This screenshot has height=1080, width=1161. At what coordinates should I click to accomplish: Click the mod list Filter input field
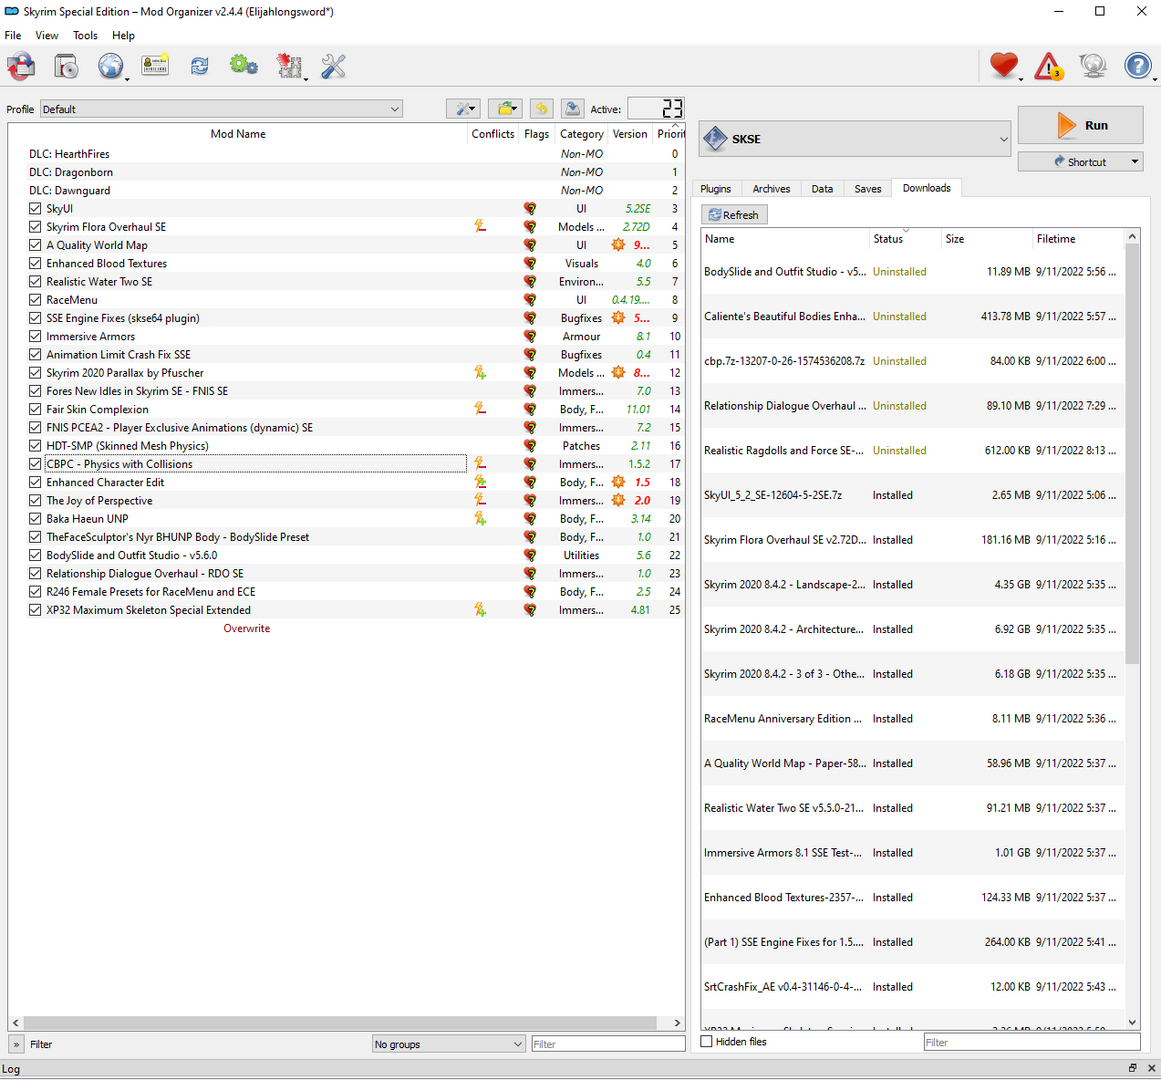click(x=608, y=1044)
